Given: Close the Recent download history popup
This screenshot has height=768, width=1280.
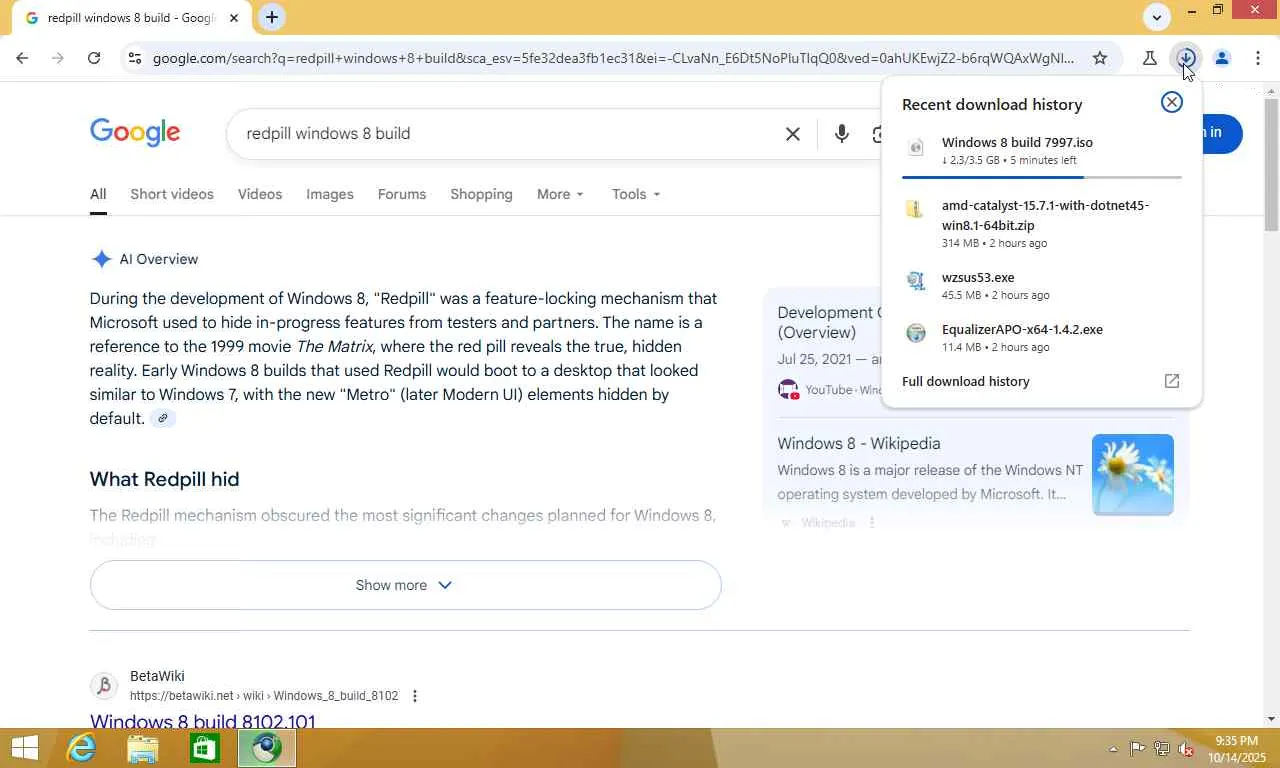Looking at the screenshot, I should [1172, 102].
